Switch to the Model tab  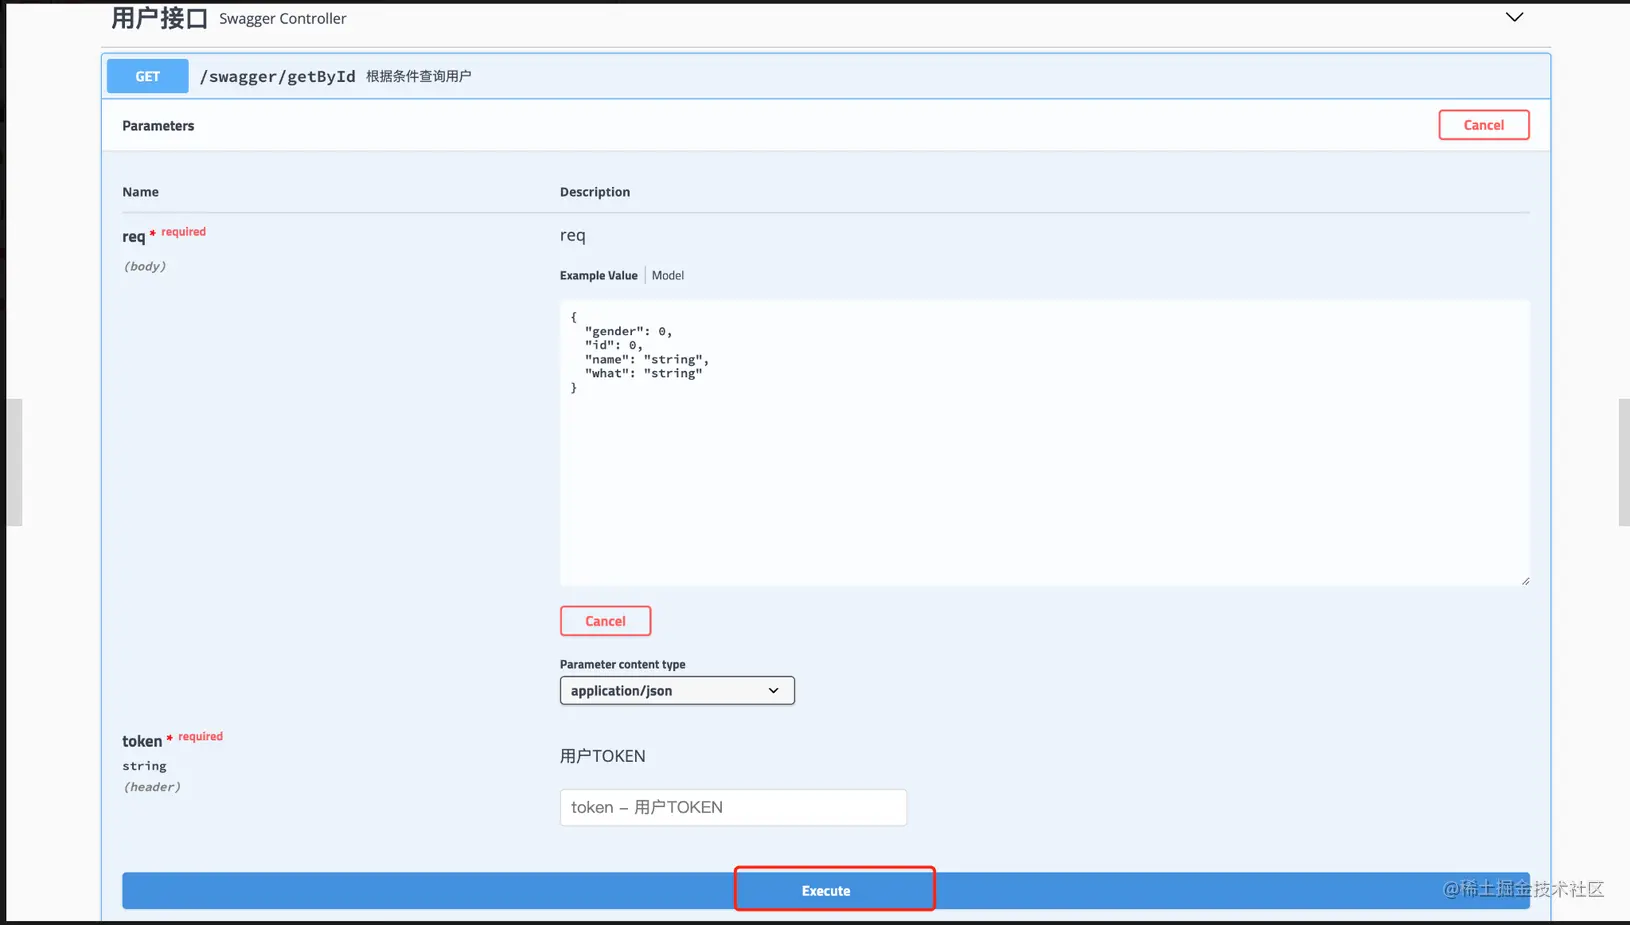(668, 276)
